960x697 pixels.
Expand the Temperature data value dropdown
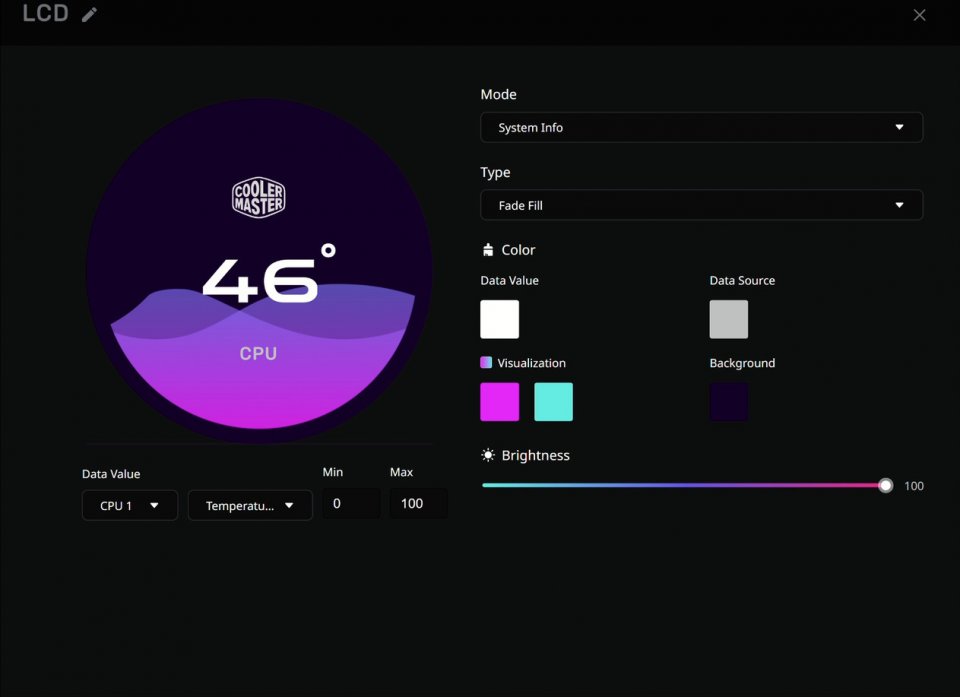(250, 505)
